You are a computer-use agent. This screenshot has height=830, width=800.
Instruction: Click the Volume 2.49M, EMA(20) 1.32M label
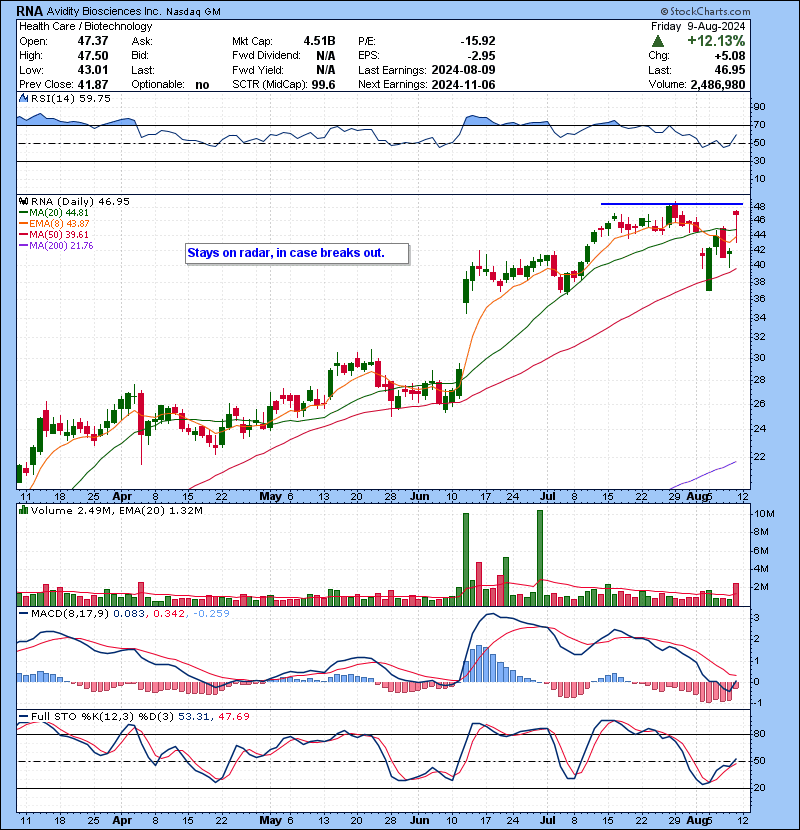[x=116, y=510]
